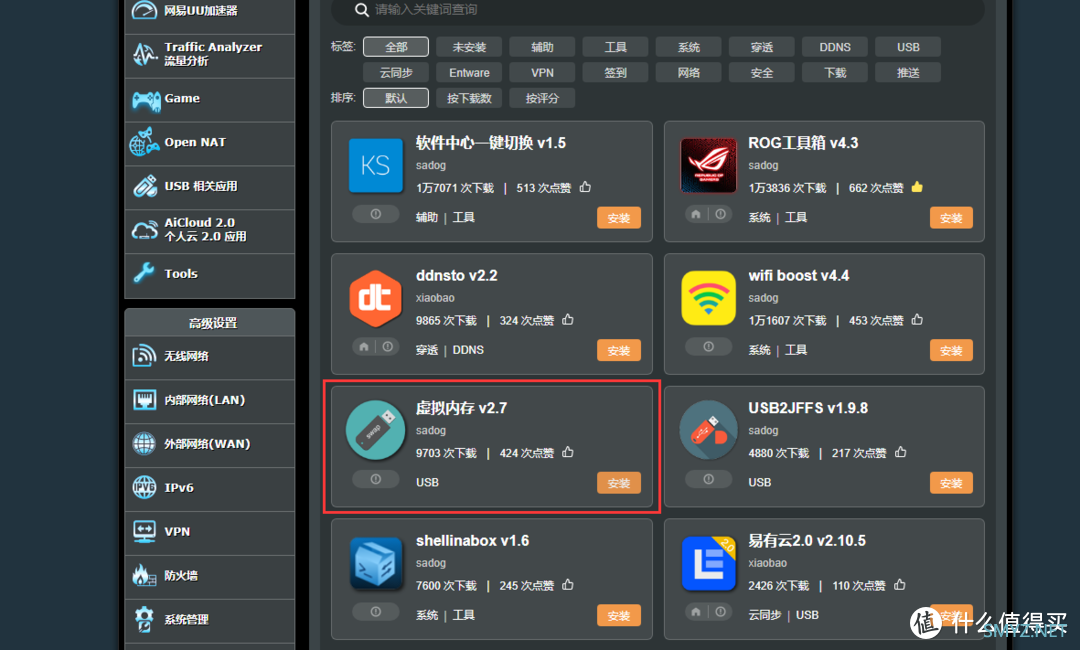Image resolution: width=1080 pixels, height=650 pixels.
Task: Open the 网易UU加速器 sidebar entry
Action: 210,12
